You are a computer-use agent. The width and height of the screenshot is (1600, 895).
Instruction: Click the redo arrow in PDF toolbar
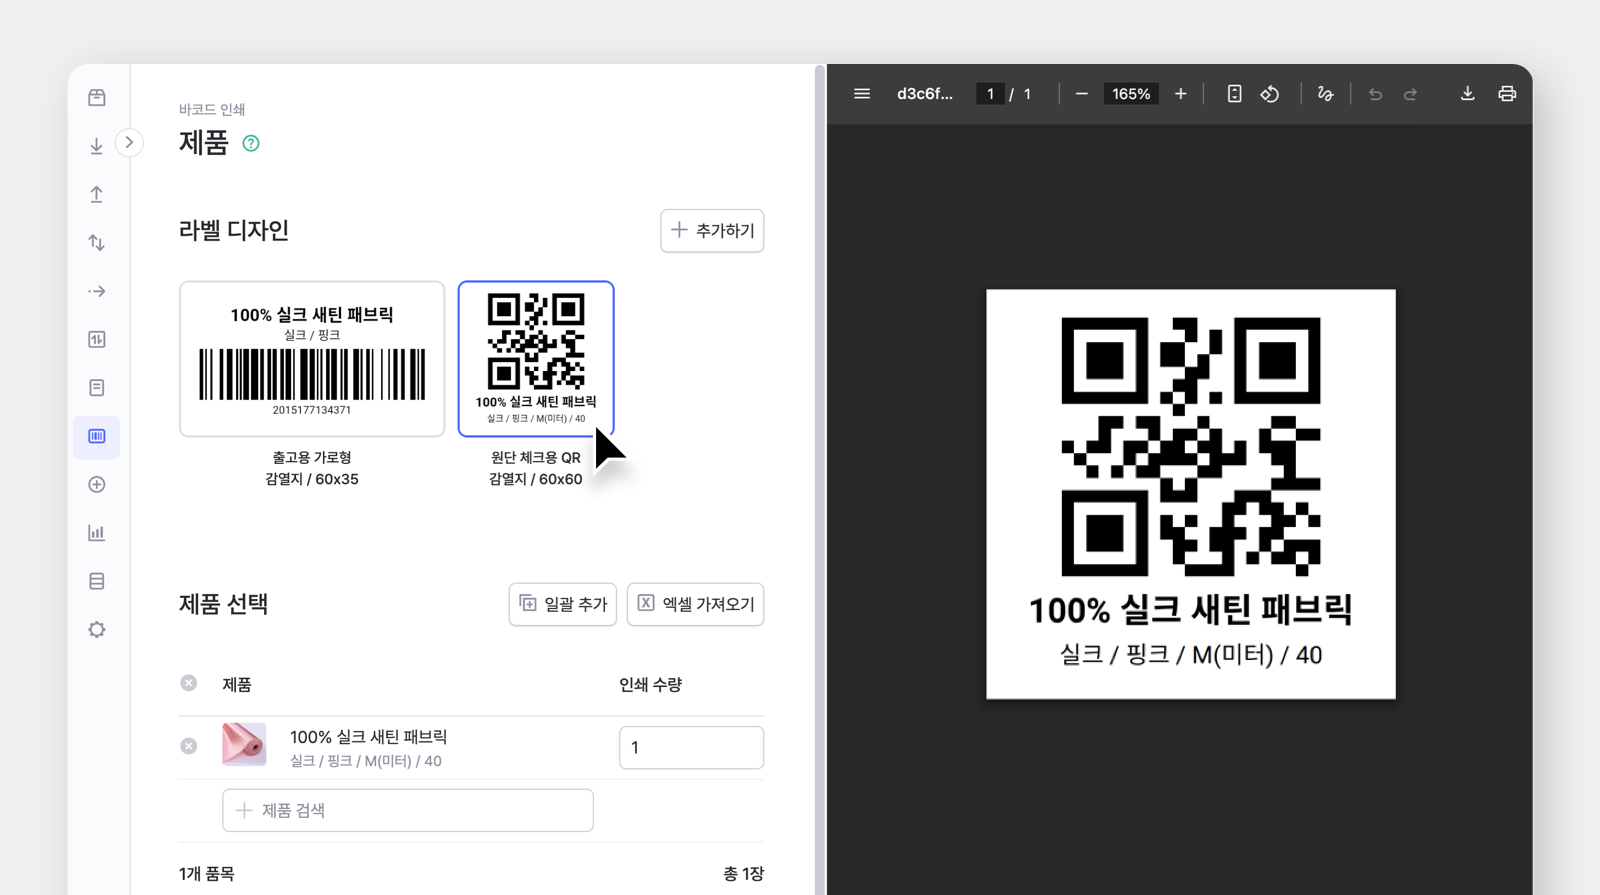(1411, 94)
